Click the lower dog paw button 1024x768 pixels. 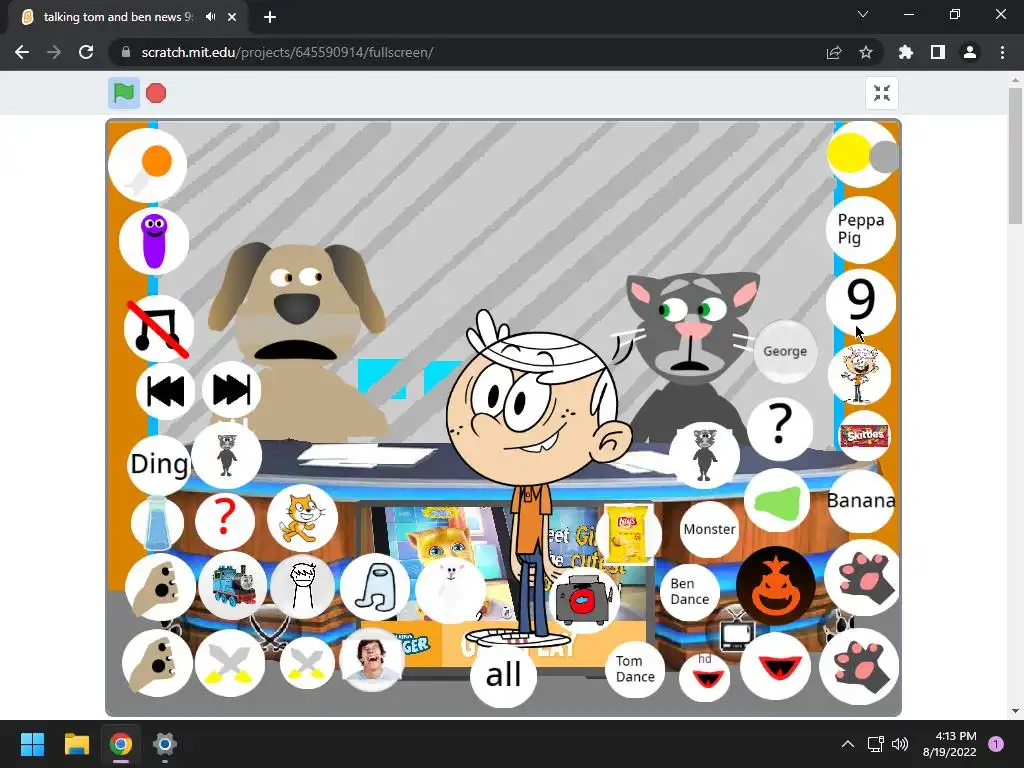(157, 664)
